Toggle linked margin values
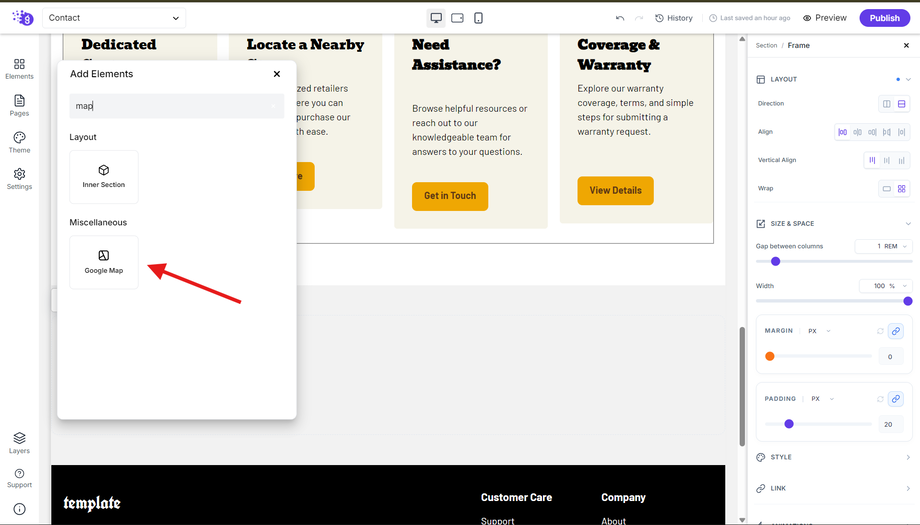Viewport: 920px width, 525px height. click(x=896, y=331)
